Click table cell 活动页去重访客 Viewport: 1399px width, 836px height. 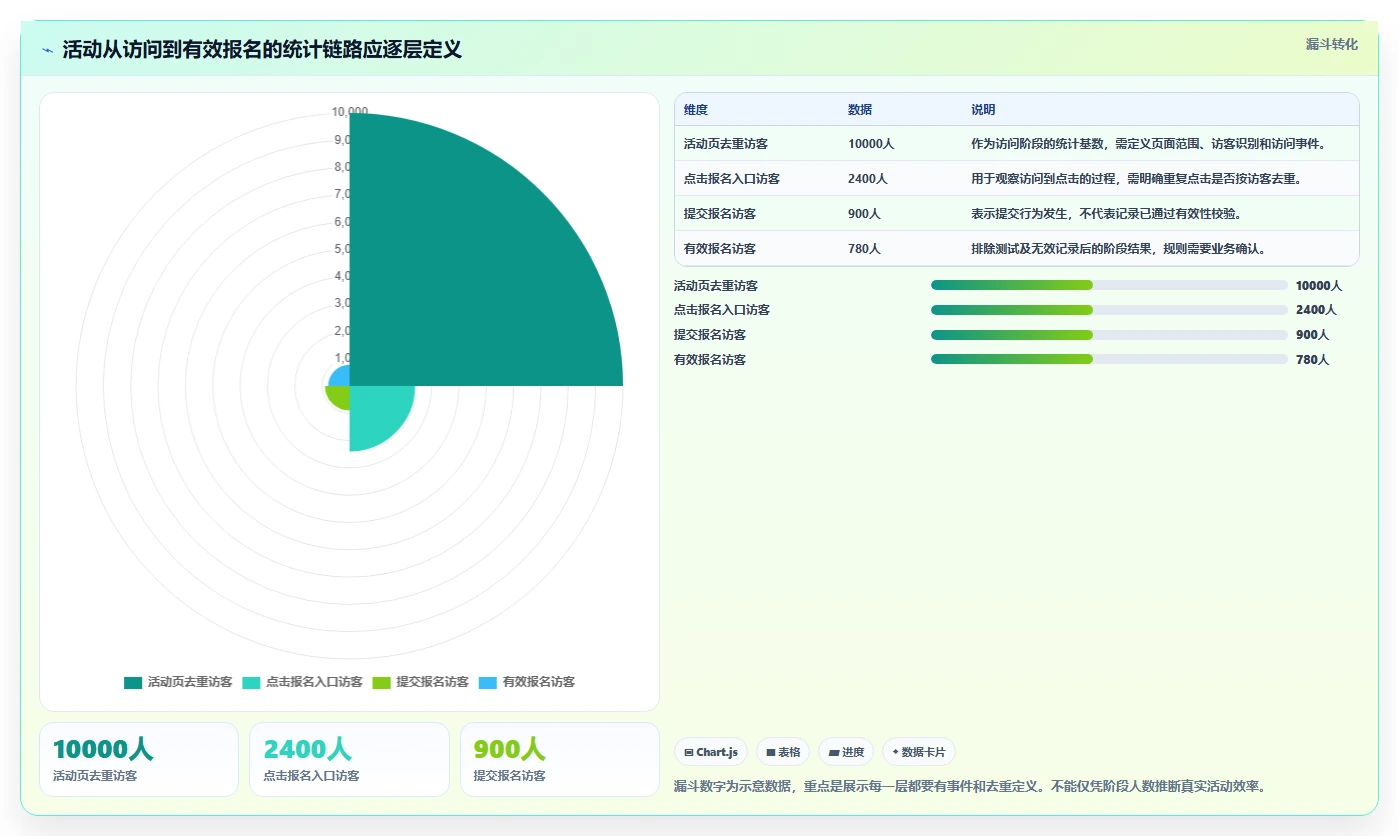pyautogui.click(x=726, y=144)
